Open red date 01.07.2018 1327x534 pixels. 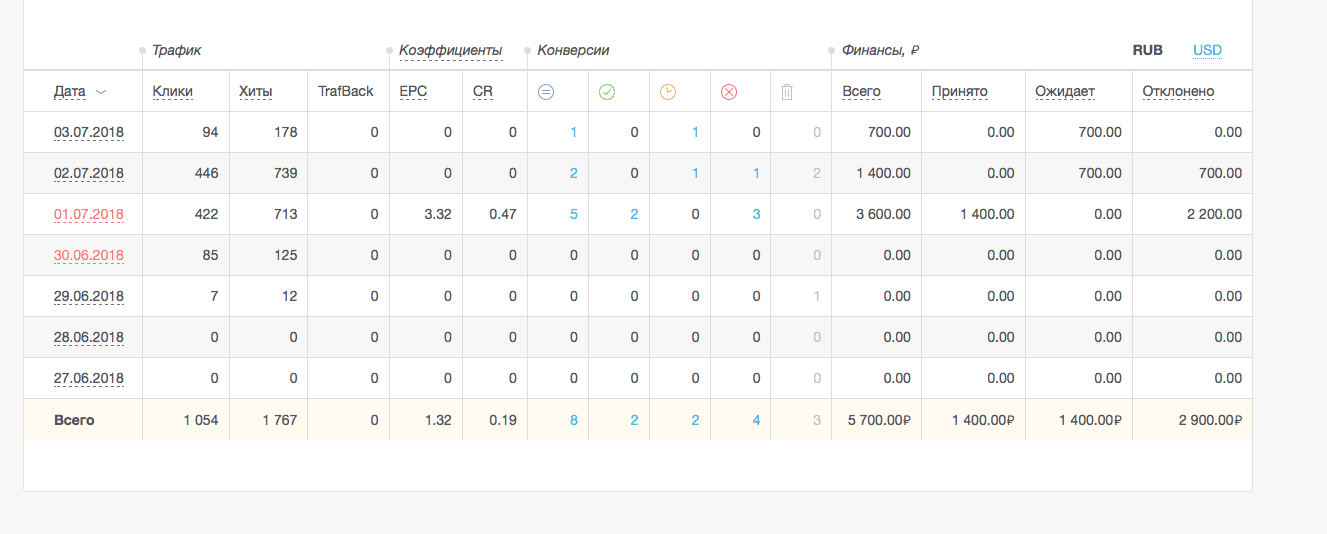coord(89,214)
